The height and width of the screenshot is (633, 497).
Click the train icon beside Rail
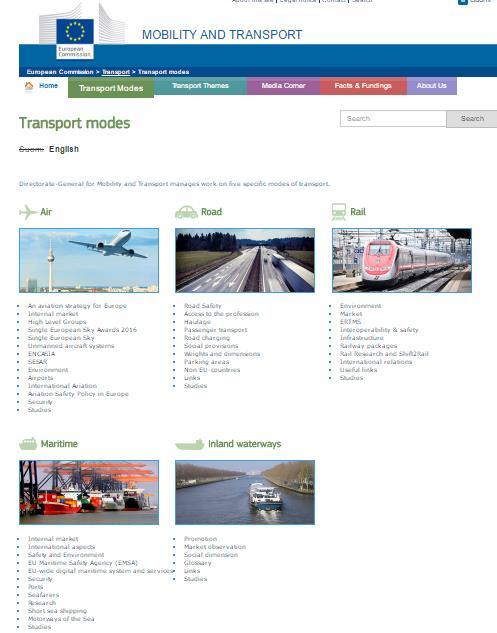pos(339,212)
